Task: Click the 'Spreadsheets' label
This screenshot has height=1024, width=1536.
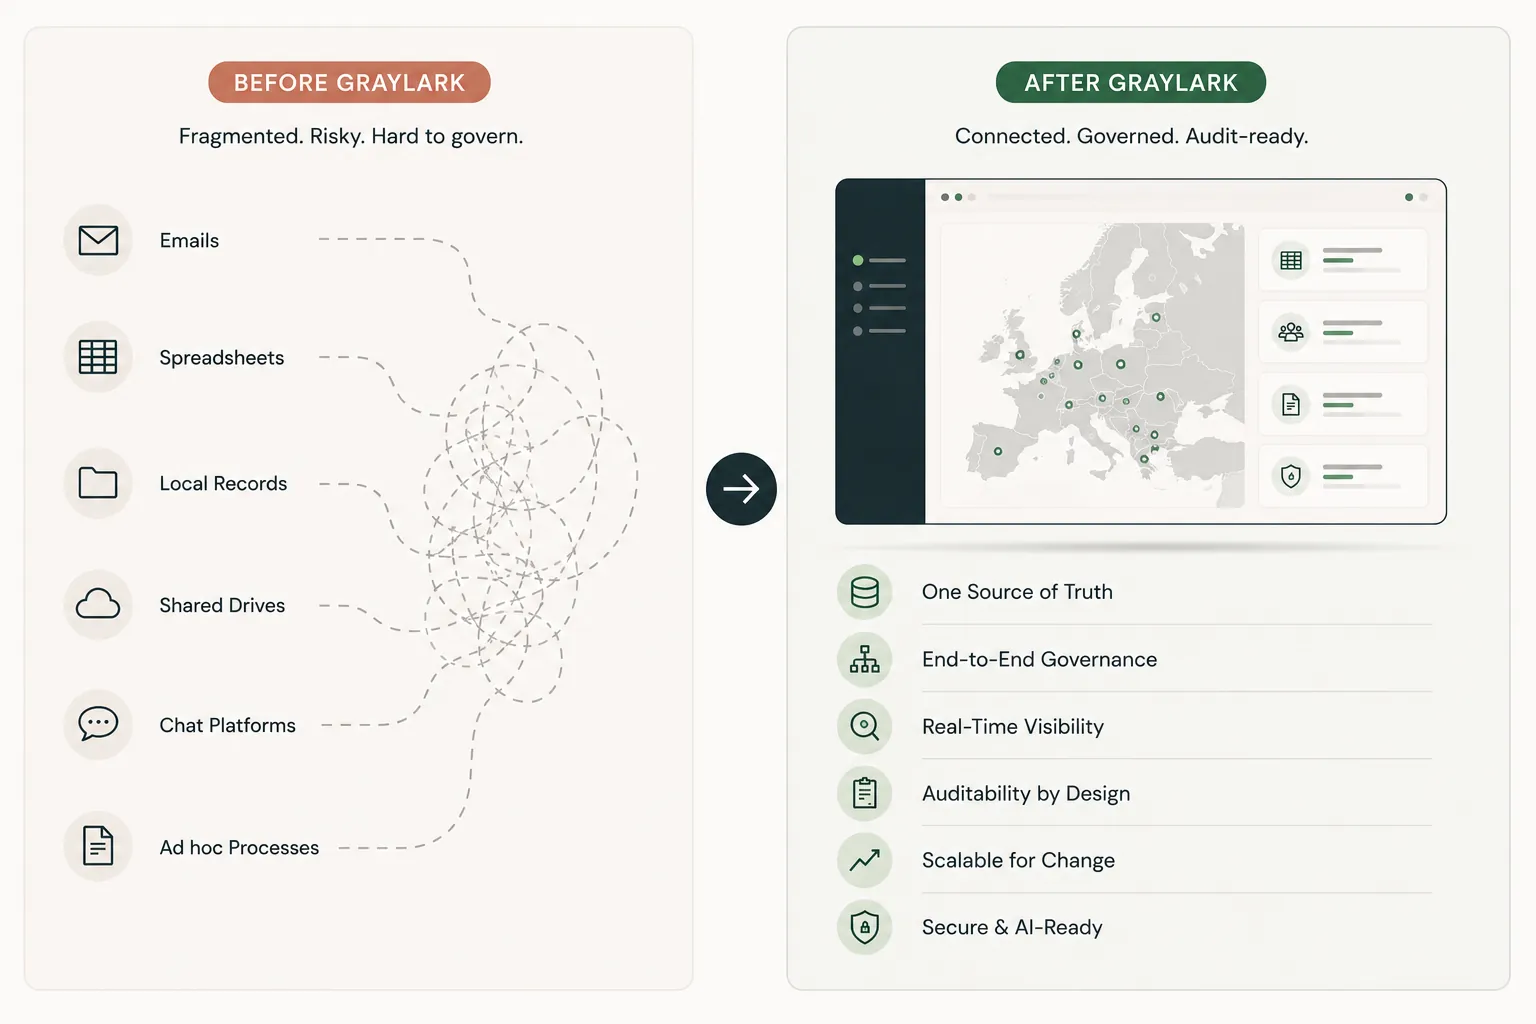Action: point(222,358)
